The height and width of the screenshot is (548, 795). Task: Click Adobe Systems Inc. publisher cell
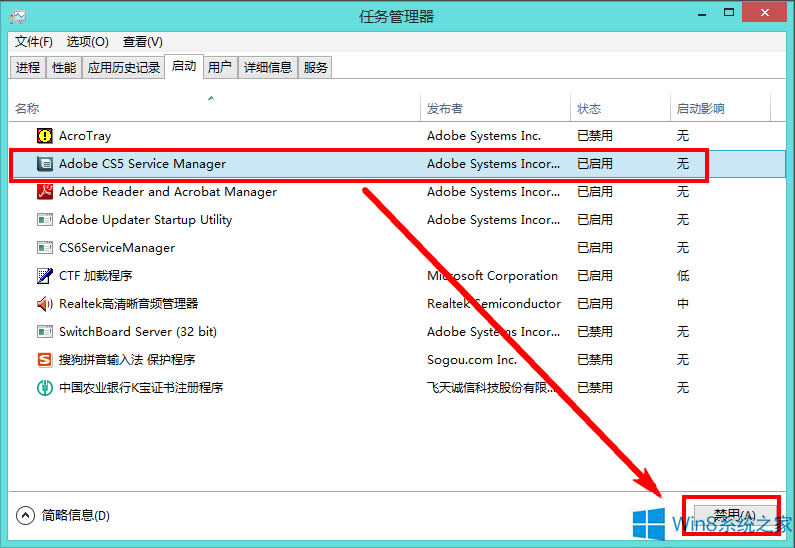pos(484,136)
